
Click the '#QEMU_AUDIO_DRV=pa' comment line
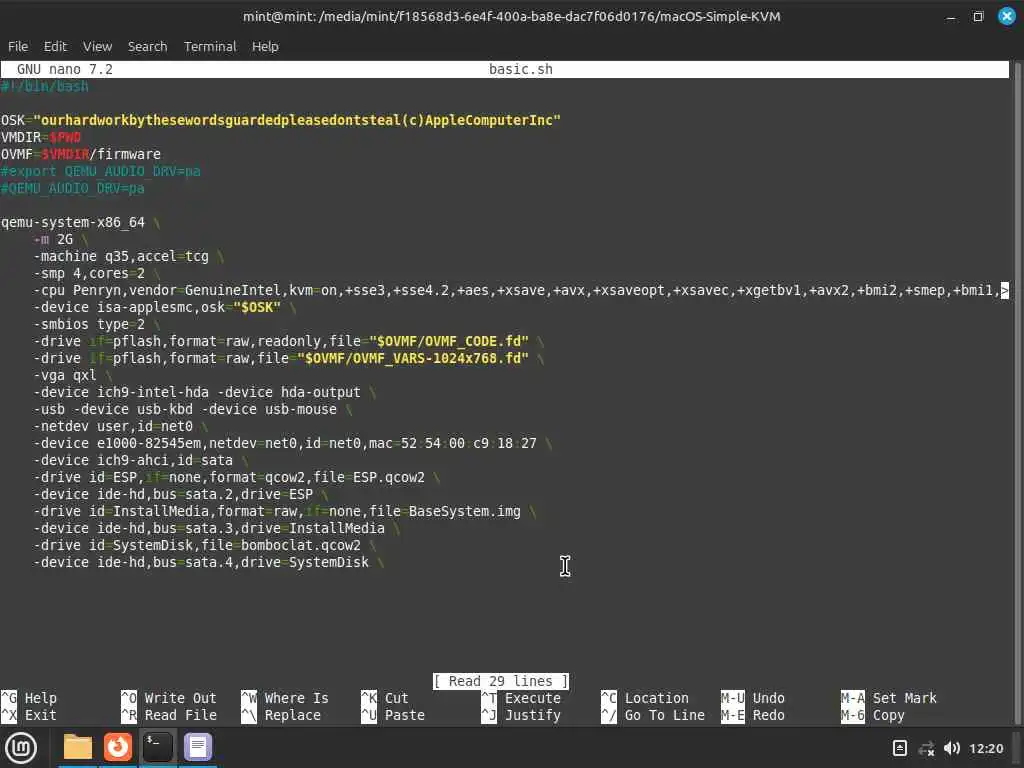pyautogui.click(x=72, y=188)
